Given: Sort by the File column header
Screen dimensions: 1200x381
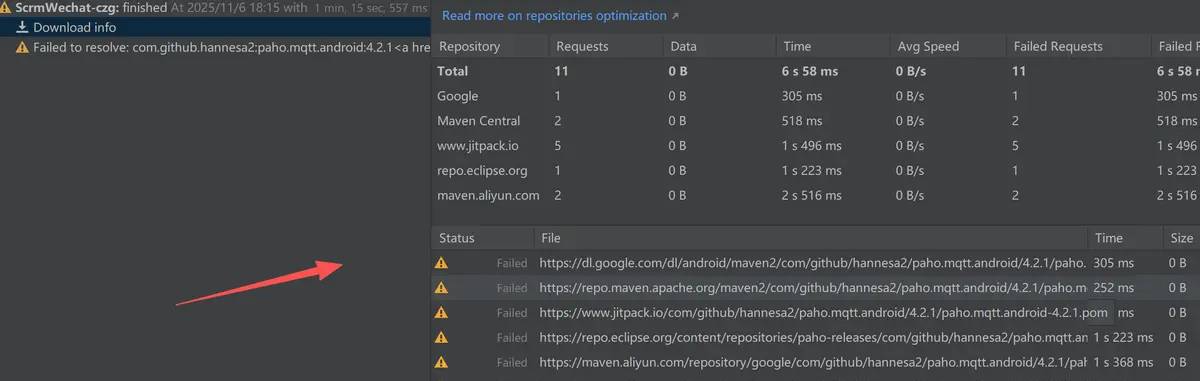Looking at the screenshot, I should tap(551, 239).
